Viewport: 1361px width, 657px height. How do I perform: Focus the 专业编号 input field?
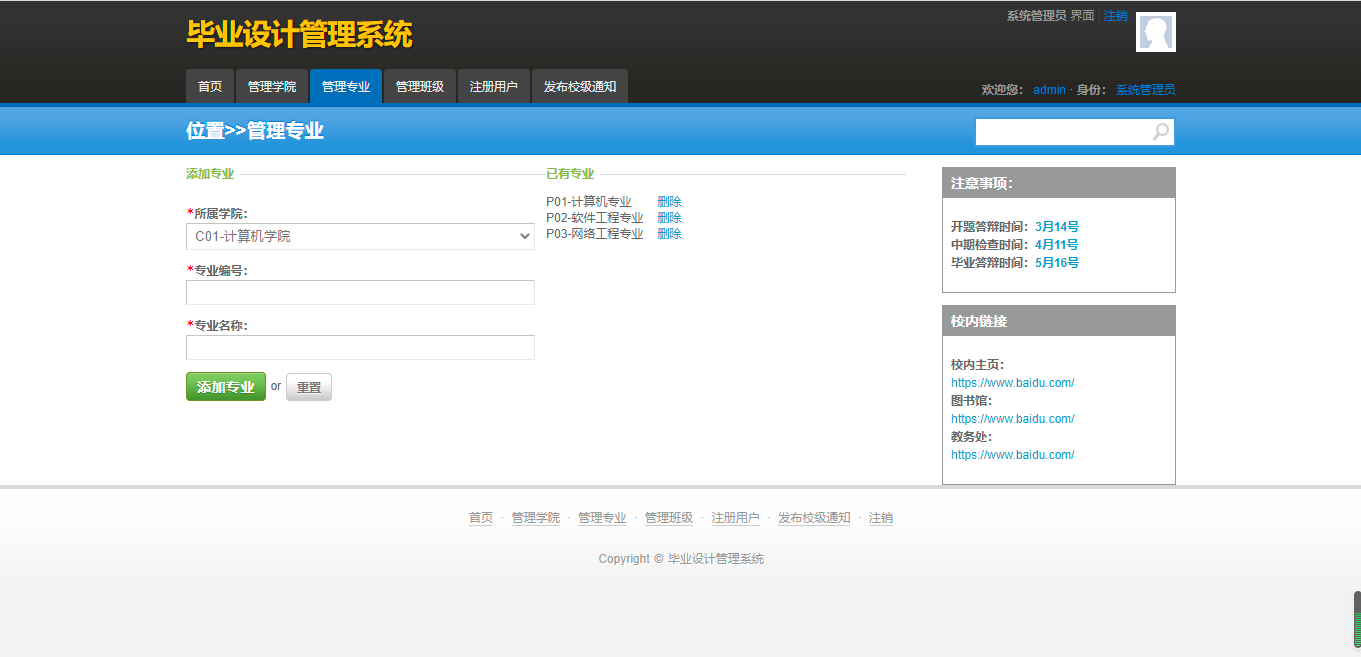coord(360,292)
